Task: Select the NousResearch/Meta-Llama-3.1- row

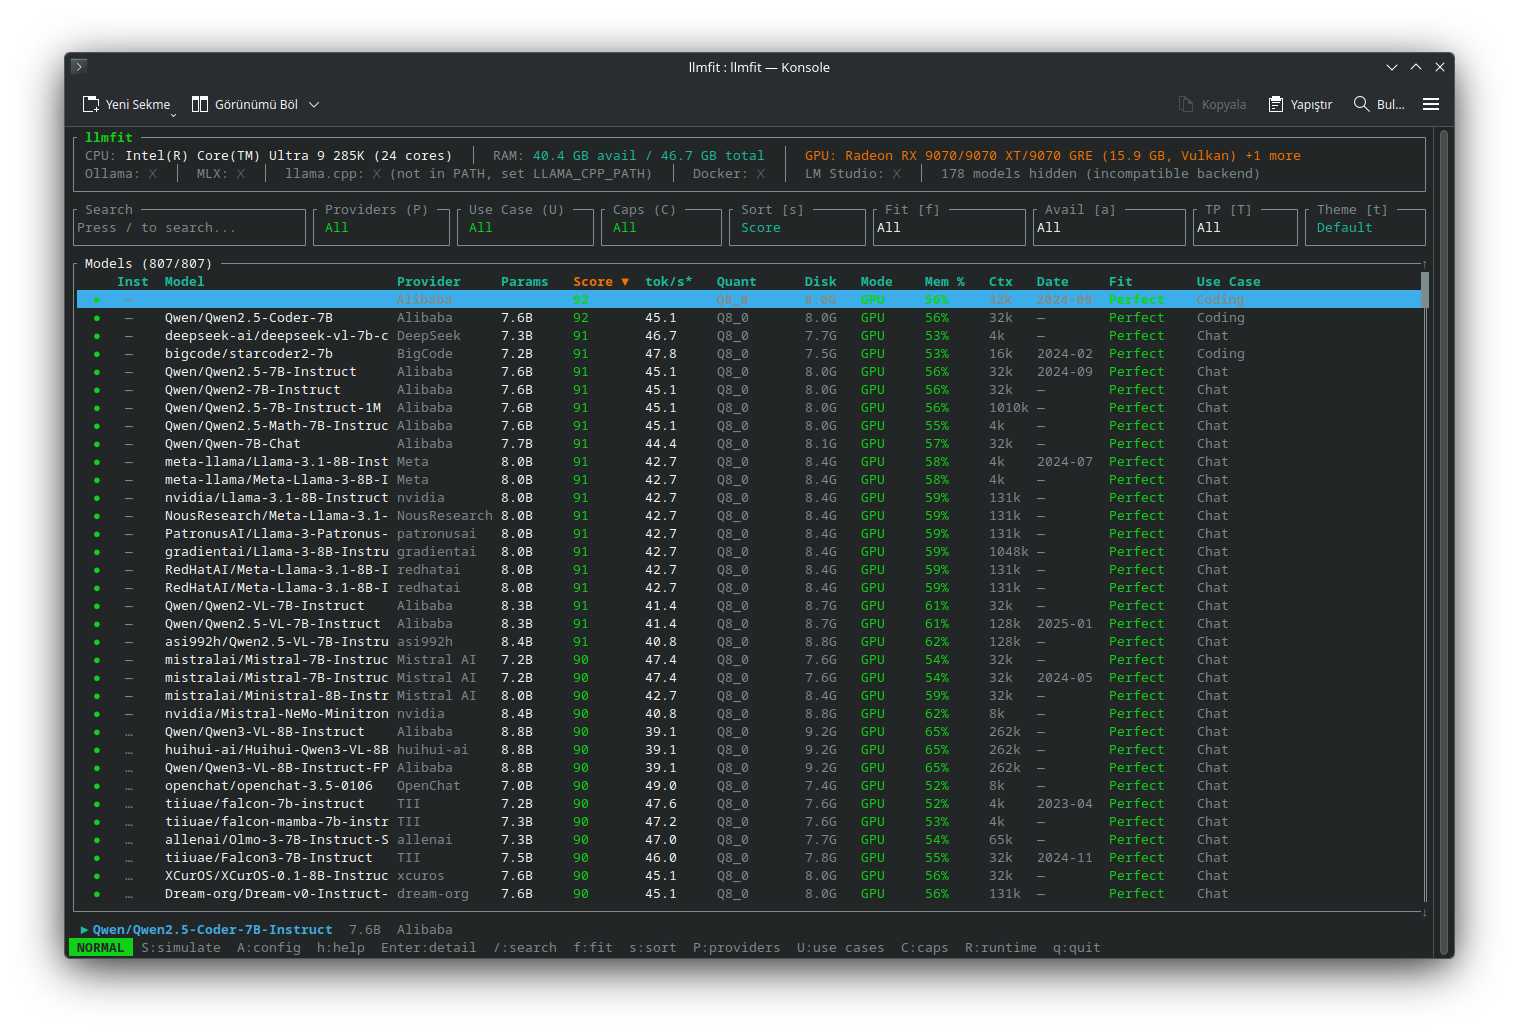Action: pos(749,516)
